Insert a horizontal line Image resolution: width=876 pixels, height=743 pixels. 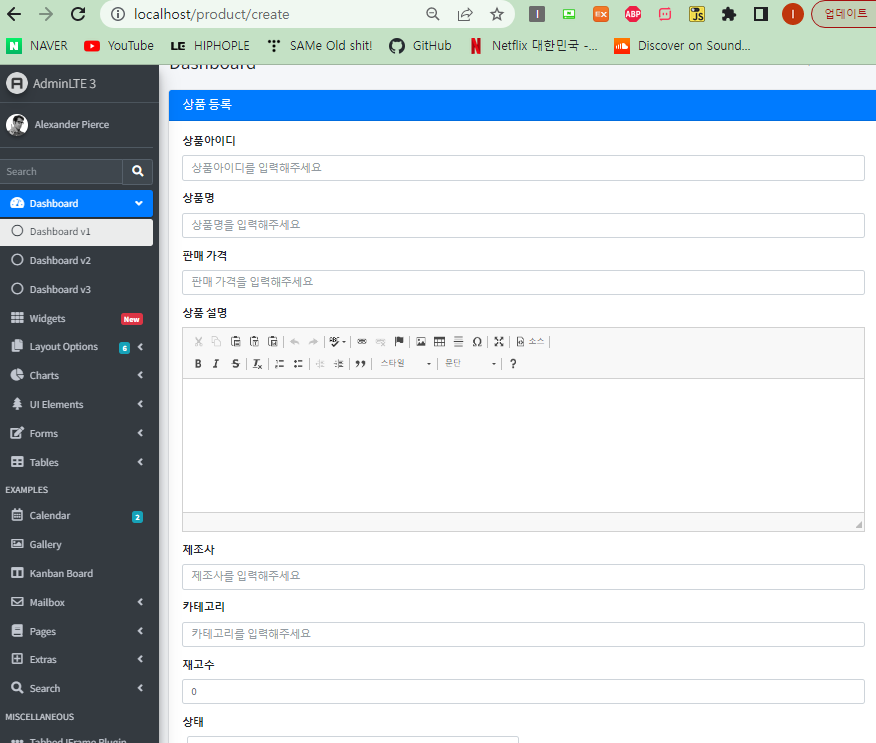(458, 341)
